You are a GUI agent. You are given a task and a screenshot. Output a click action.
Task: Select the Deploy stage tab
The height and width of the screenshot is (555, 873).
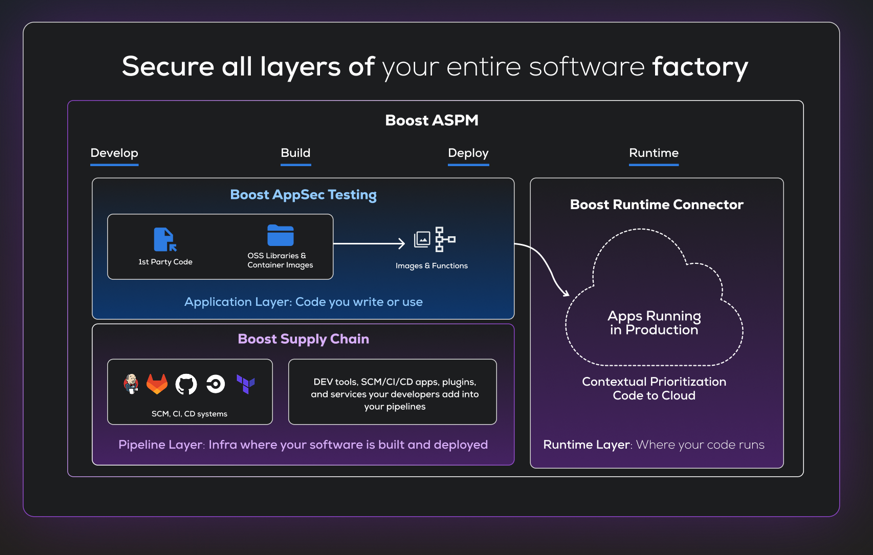(x=468, y=153)
